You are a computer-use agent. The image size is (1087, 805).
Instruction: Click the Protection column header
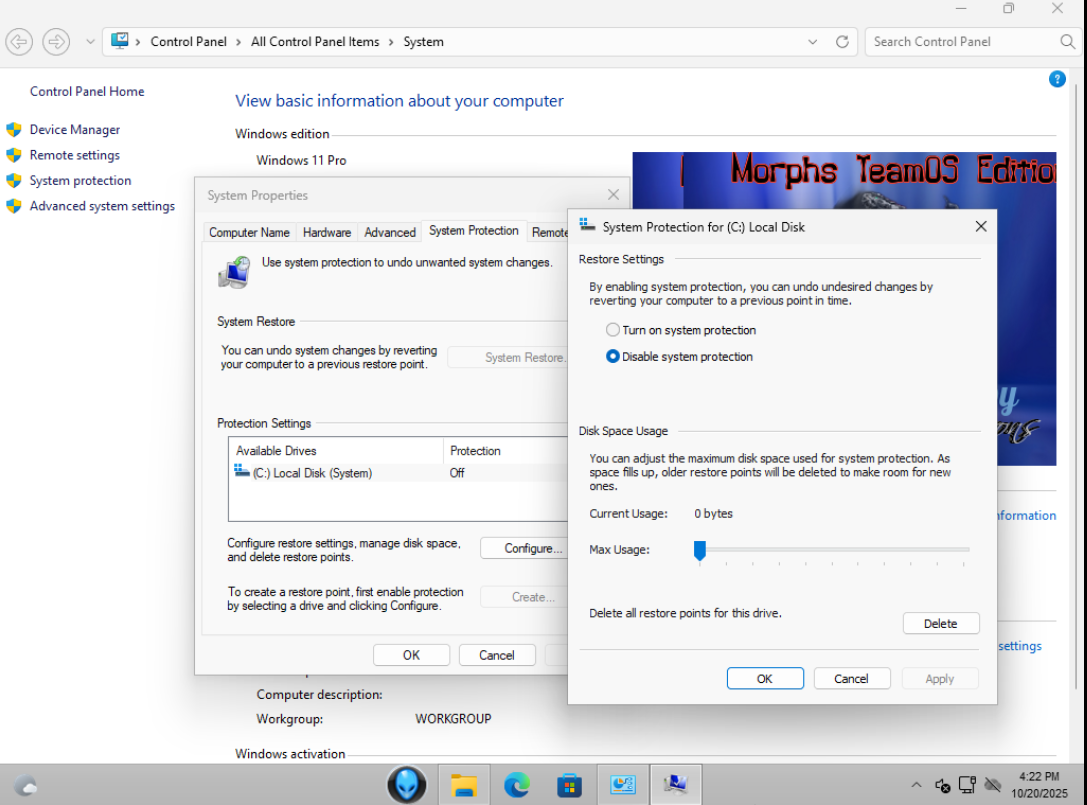tap(505, 451)
